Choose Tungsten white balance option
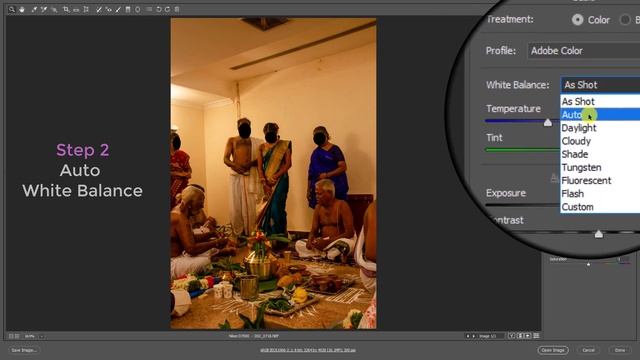 pyautogui.click(x=600, y=167)
